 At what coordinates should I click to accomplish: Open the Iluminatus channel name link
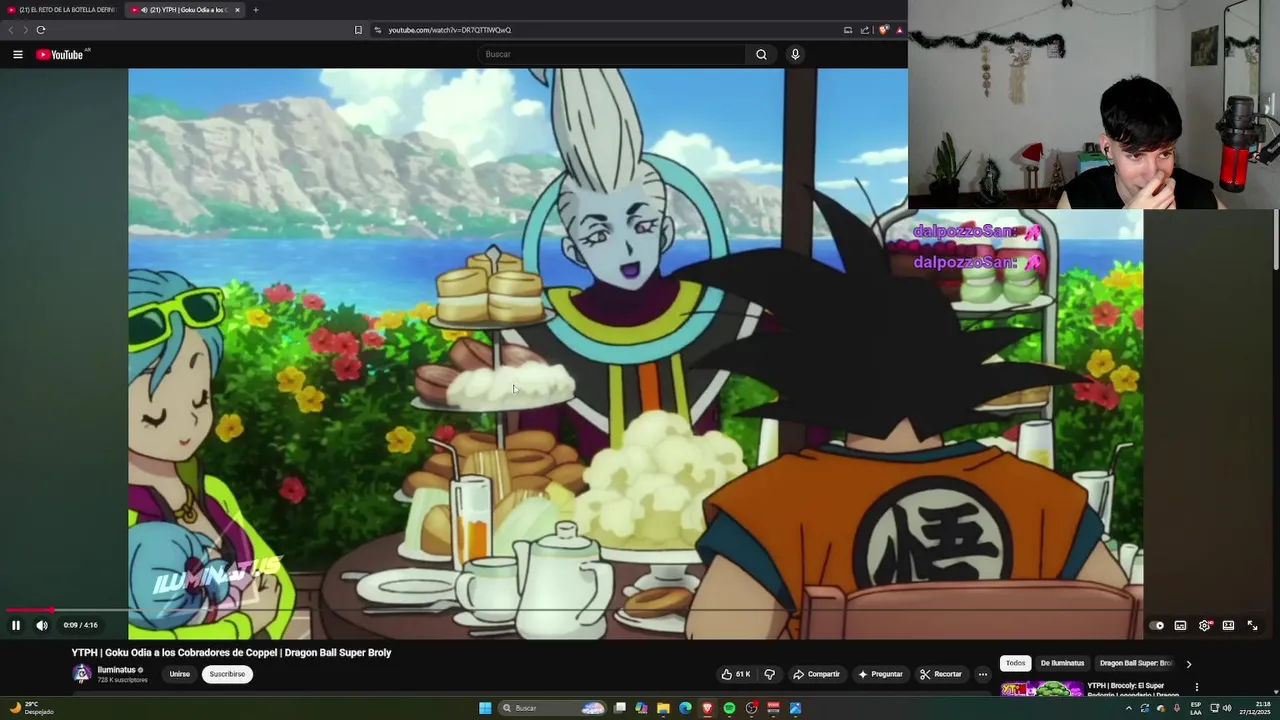click(x=116, y=670)
